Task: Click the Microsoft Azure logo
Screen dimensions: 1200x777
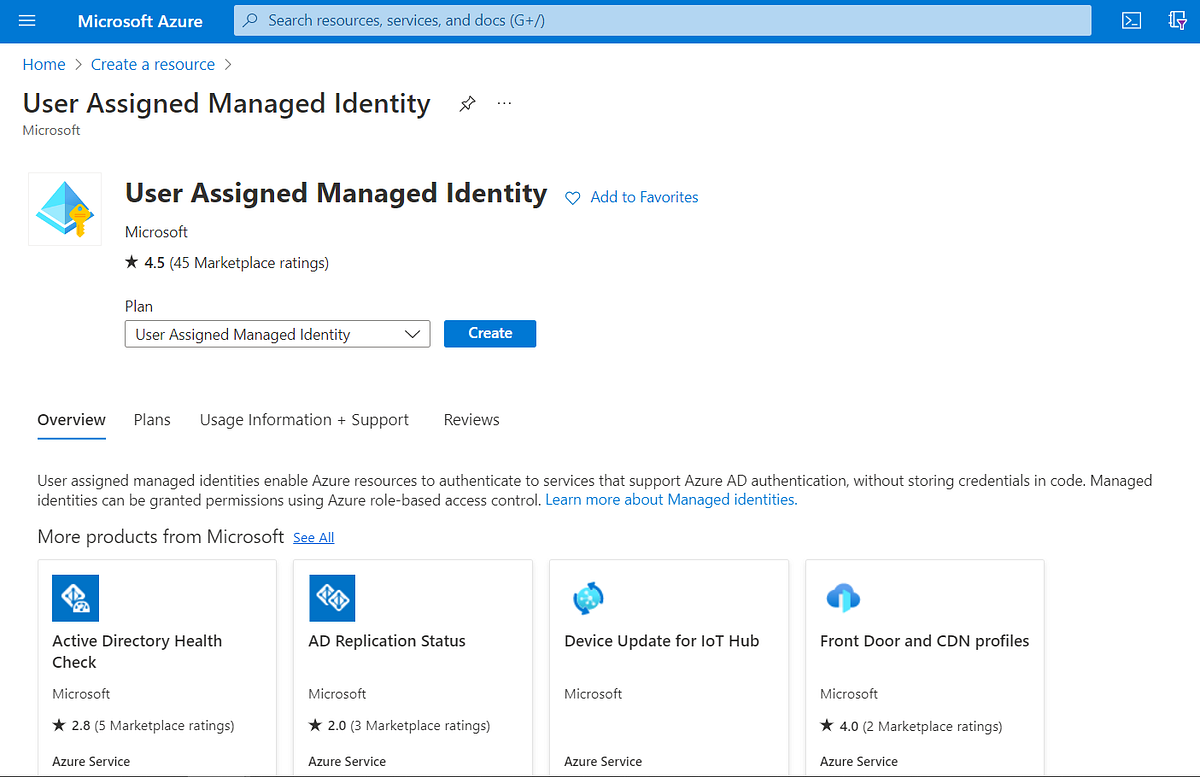Action: tap(140, 21)
